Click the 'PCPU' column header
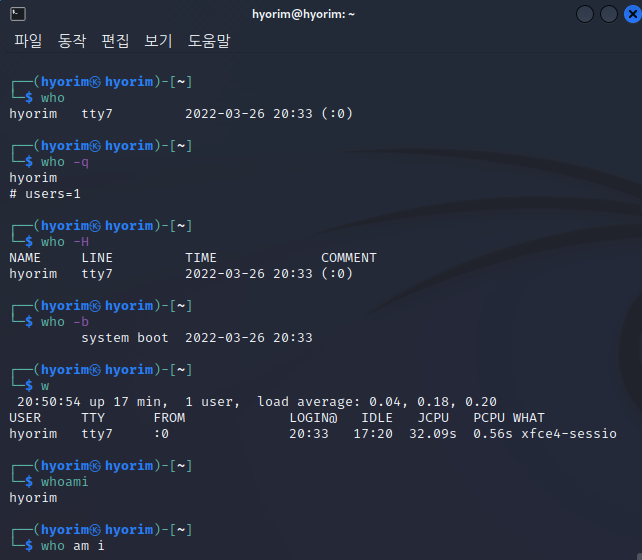642x560 pixels. coord(489,418)
